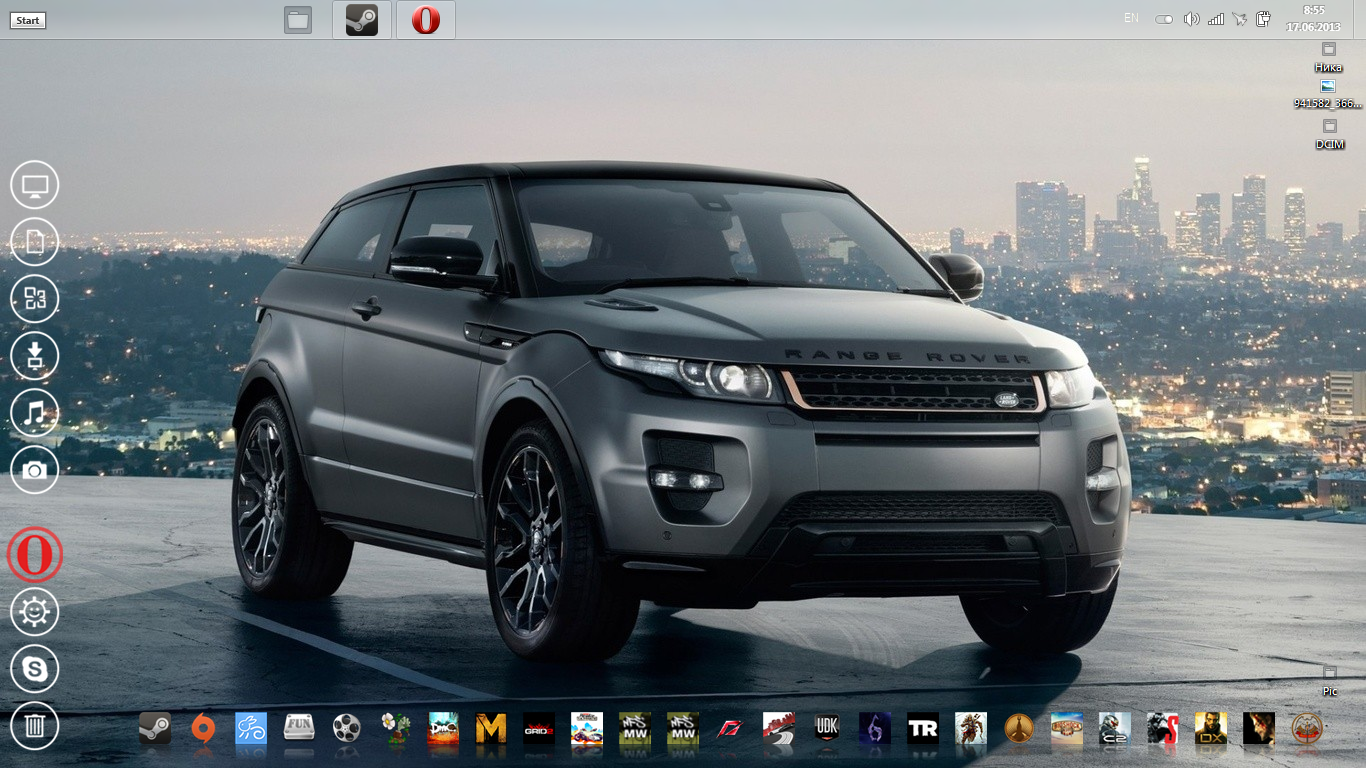Image resolution: width=1366 pixels, height=768 pixels.
Task: Open the clock showing 8:55
Action: click(1315, 19)
